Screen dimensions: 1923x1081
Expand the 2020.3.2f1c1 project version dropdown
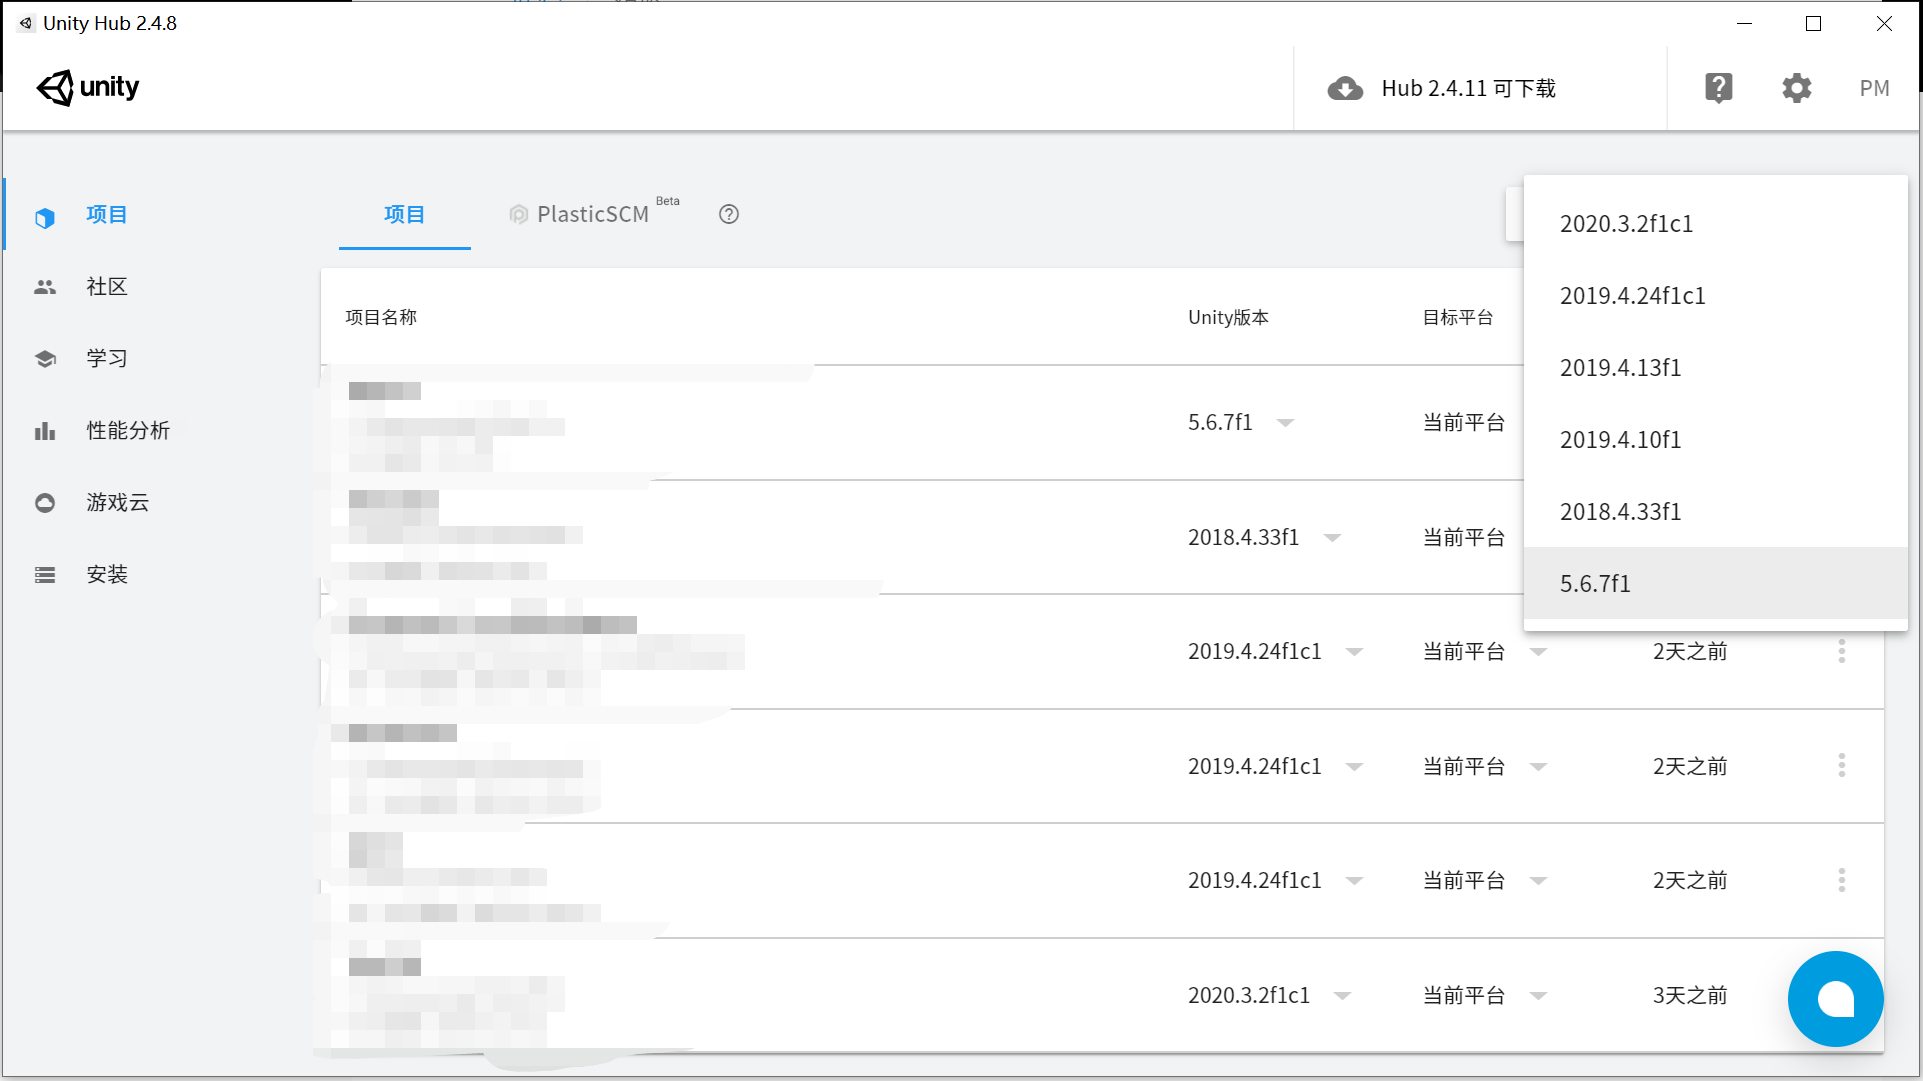pos(1343,996)
